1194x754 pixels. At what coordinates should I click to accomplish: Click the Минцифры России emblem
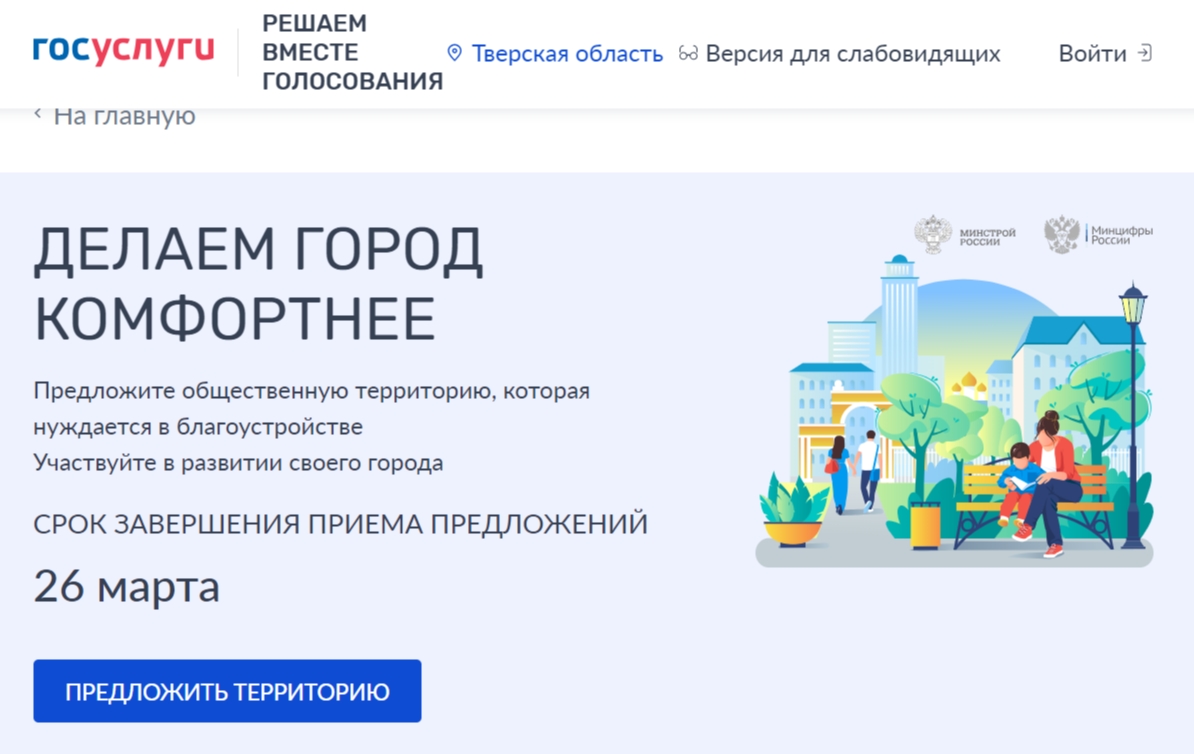(x=1062, y=235)
